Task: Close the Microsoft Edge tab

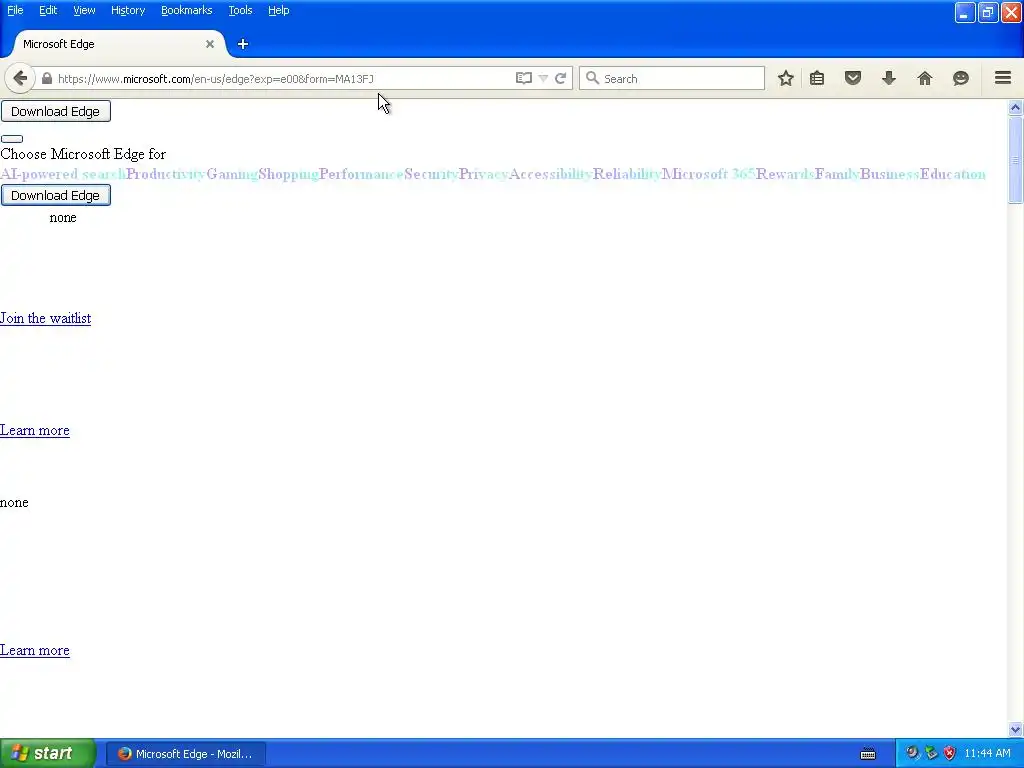Action: [x=210, y=44]
